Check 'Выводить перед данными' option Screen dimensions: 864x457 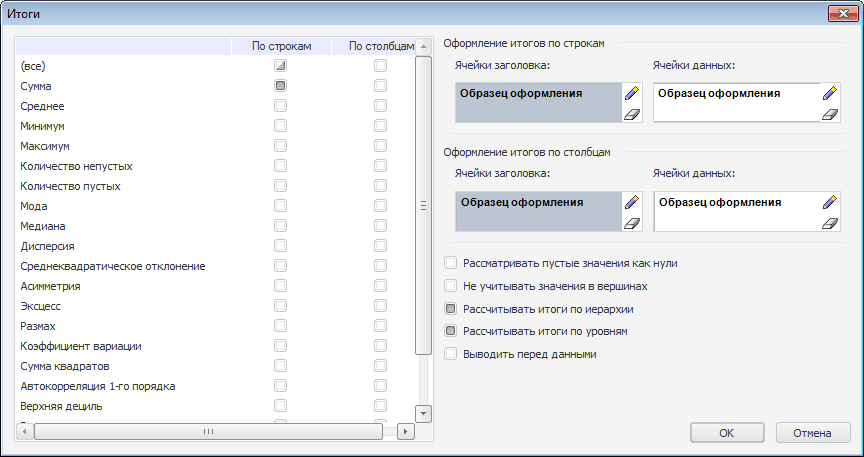pyautogui.click(x=451, y=353)
